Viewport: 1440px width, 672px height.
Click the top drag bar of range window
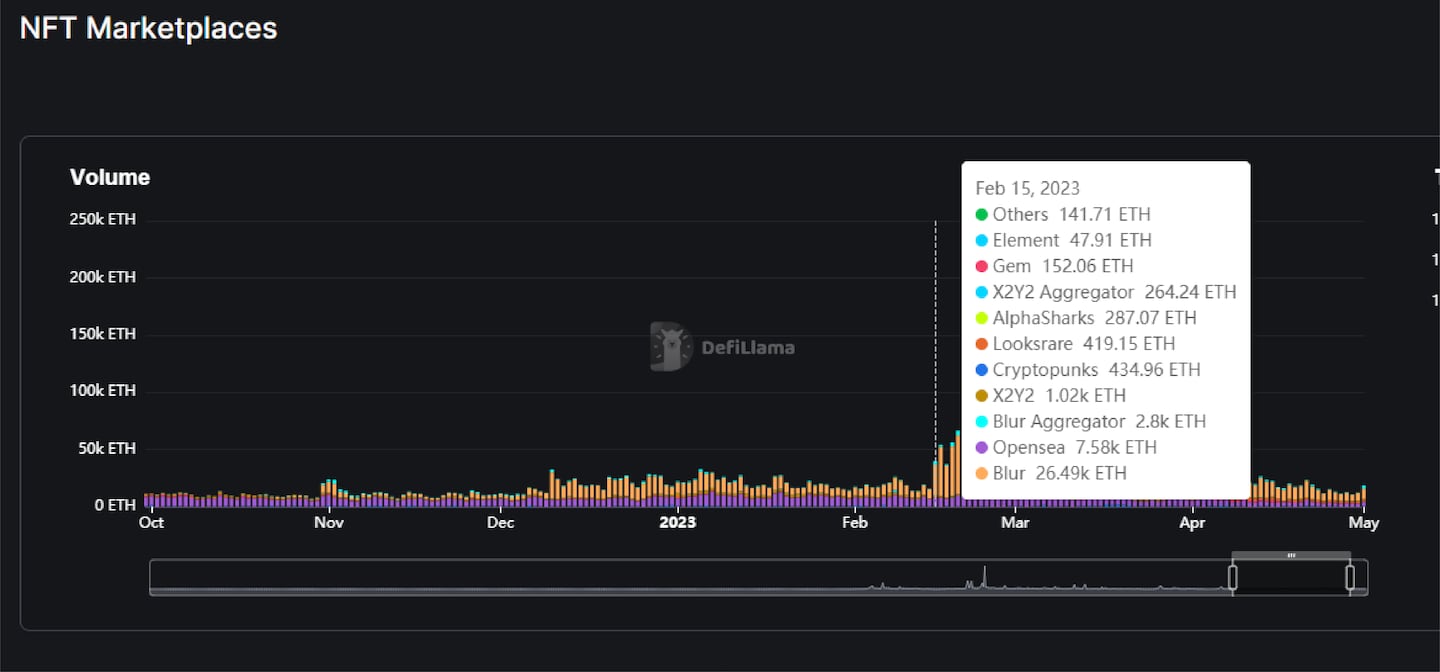tap(1291, 555)
